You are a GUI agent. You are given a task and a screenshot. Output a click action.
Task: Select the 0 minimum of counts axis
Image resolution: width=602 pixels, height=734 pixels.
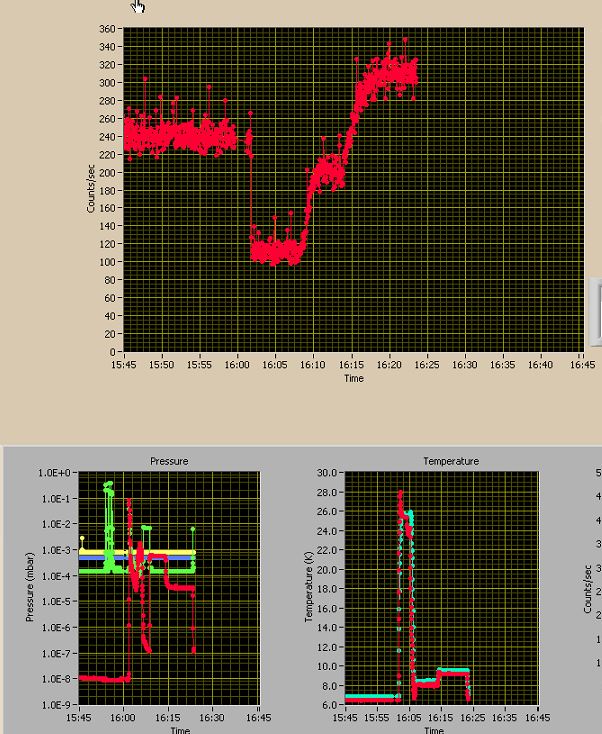[112, 352]
